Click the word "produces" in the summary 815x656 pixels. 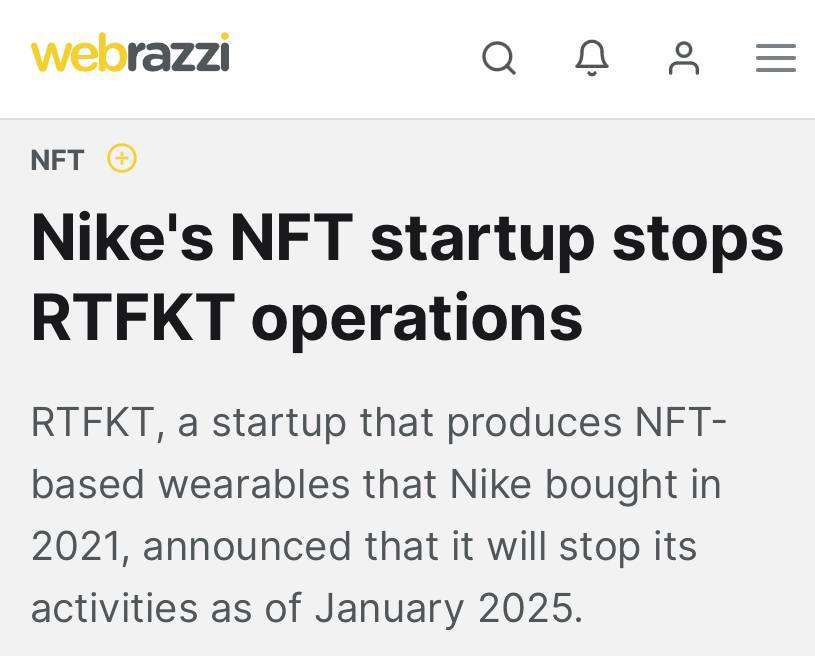coord(534,423)
